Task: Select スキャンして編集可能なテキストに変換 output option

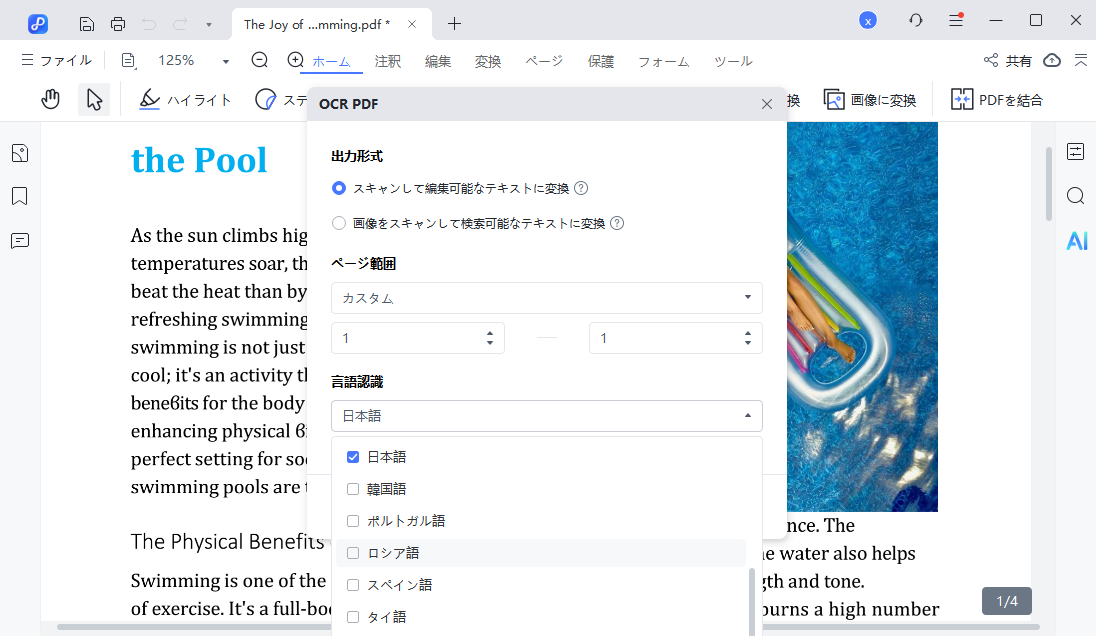Action: (339, 188)
